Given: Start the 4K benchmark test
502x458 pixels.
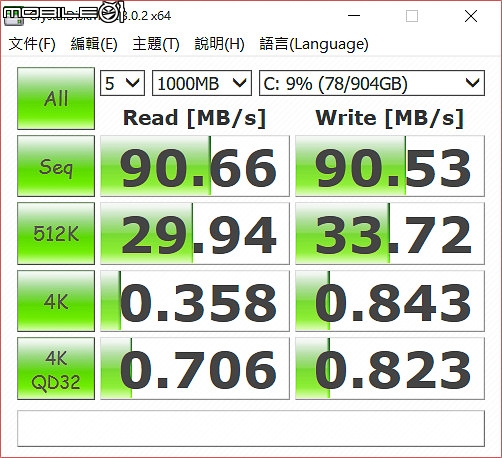Looking at the screenshot, I should click(x=56, y=301).
